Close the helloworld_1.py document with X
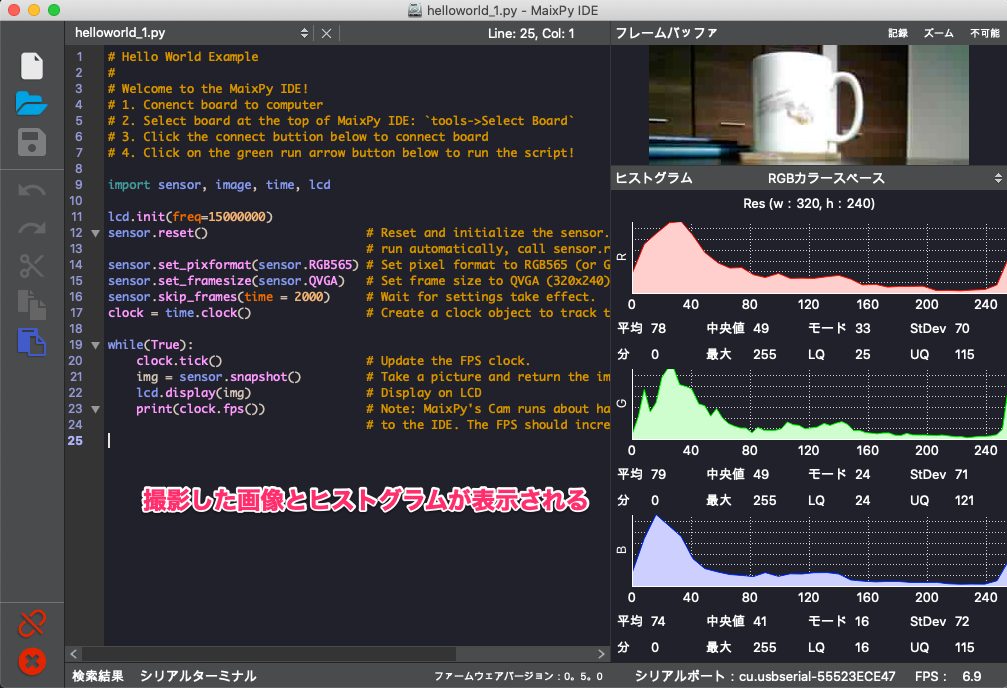This screenshot has height=688, width=1007. [x=326, y=33]
